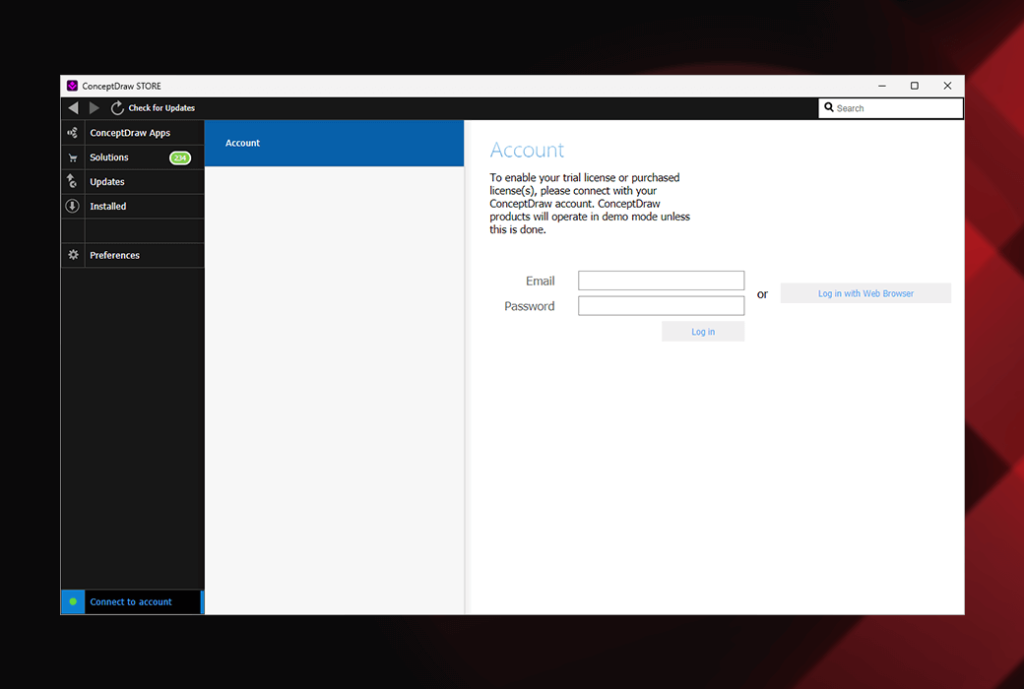The height and width of the screenshot is (689, 1024).
Task: Click the Check for Updates label
Action: tap(161, 108)
